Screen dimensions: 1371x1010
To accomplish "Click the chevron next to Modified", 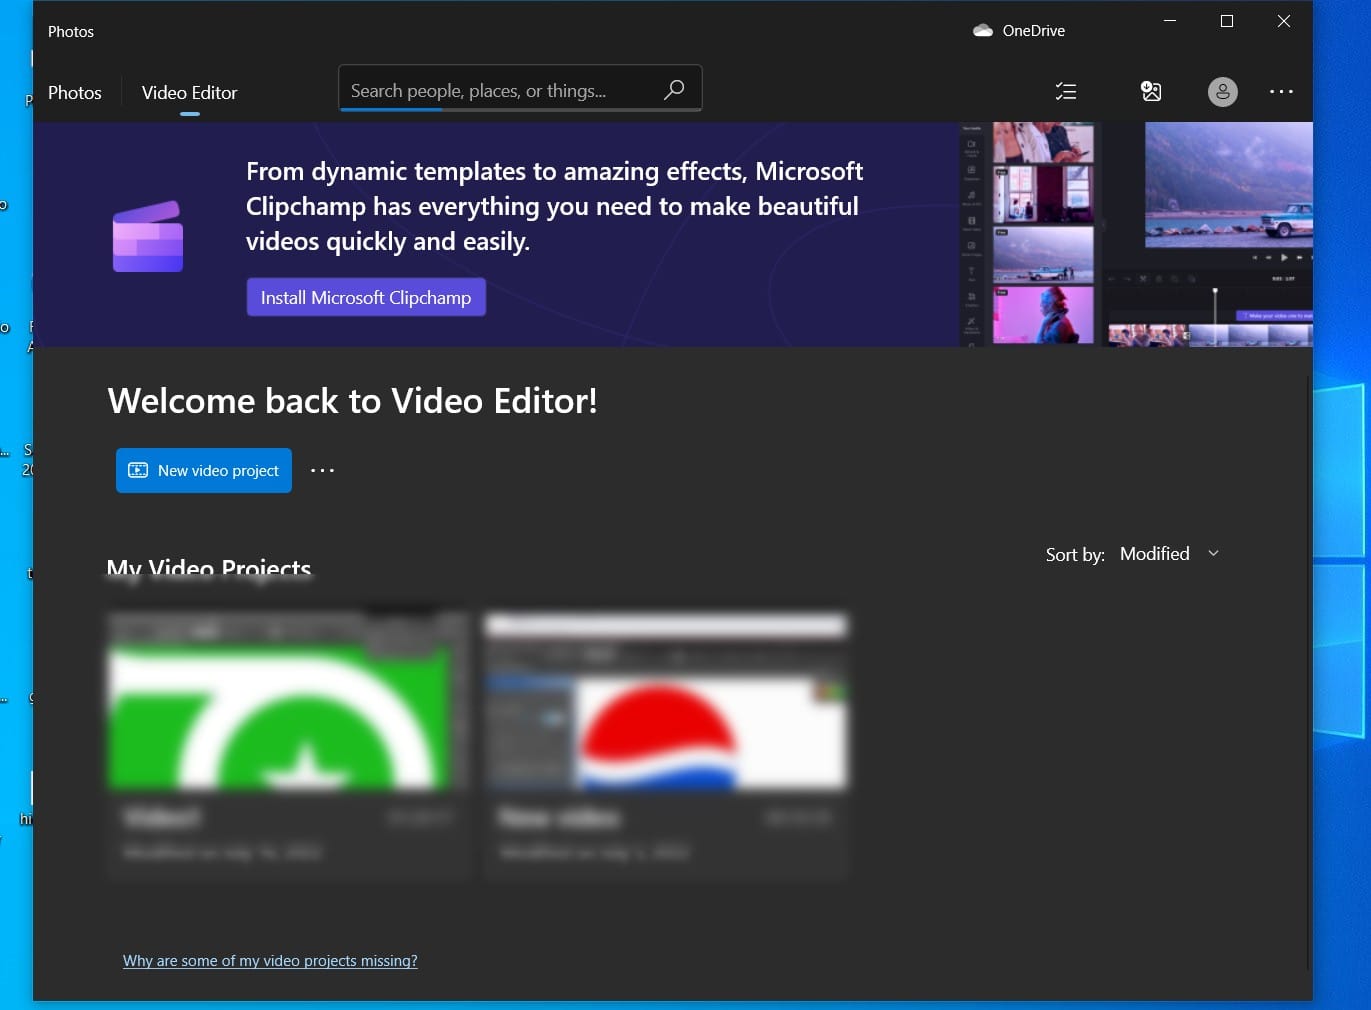I will click(x=1213, y=553).
